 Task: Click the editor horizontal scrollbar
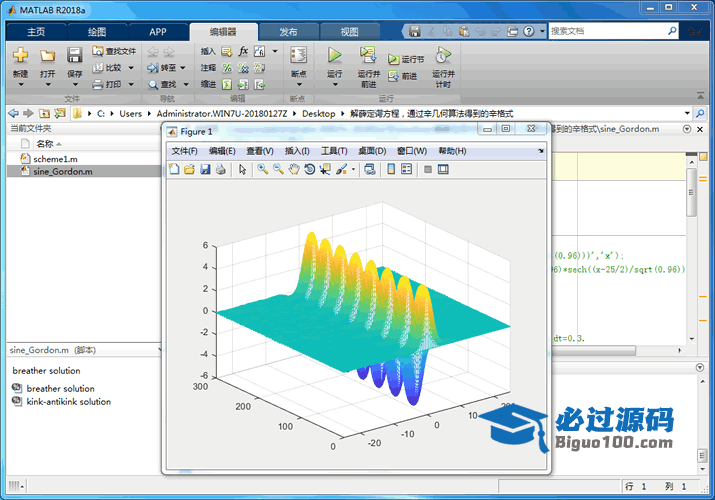[x=595, y=351]
